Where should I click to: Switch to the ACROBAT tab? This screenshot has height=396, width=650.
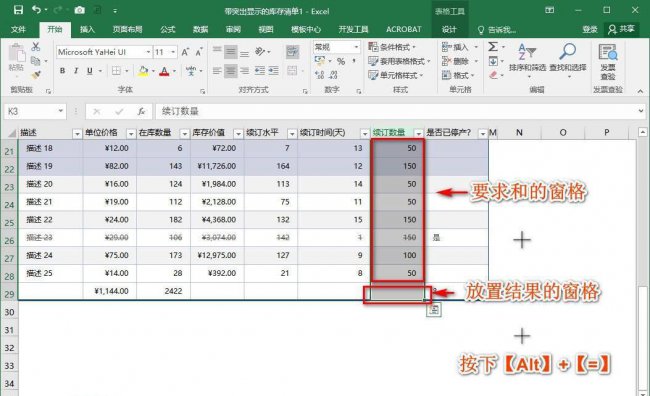coord(403,29)
